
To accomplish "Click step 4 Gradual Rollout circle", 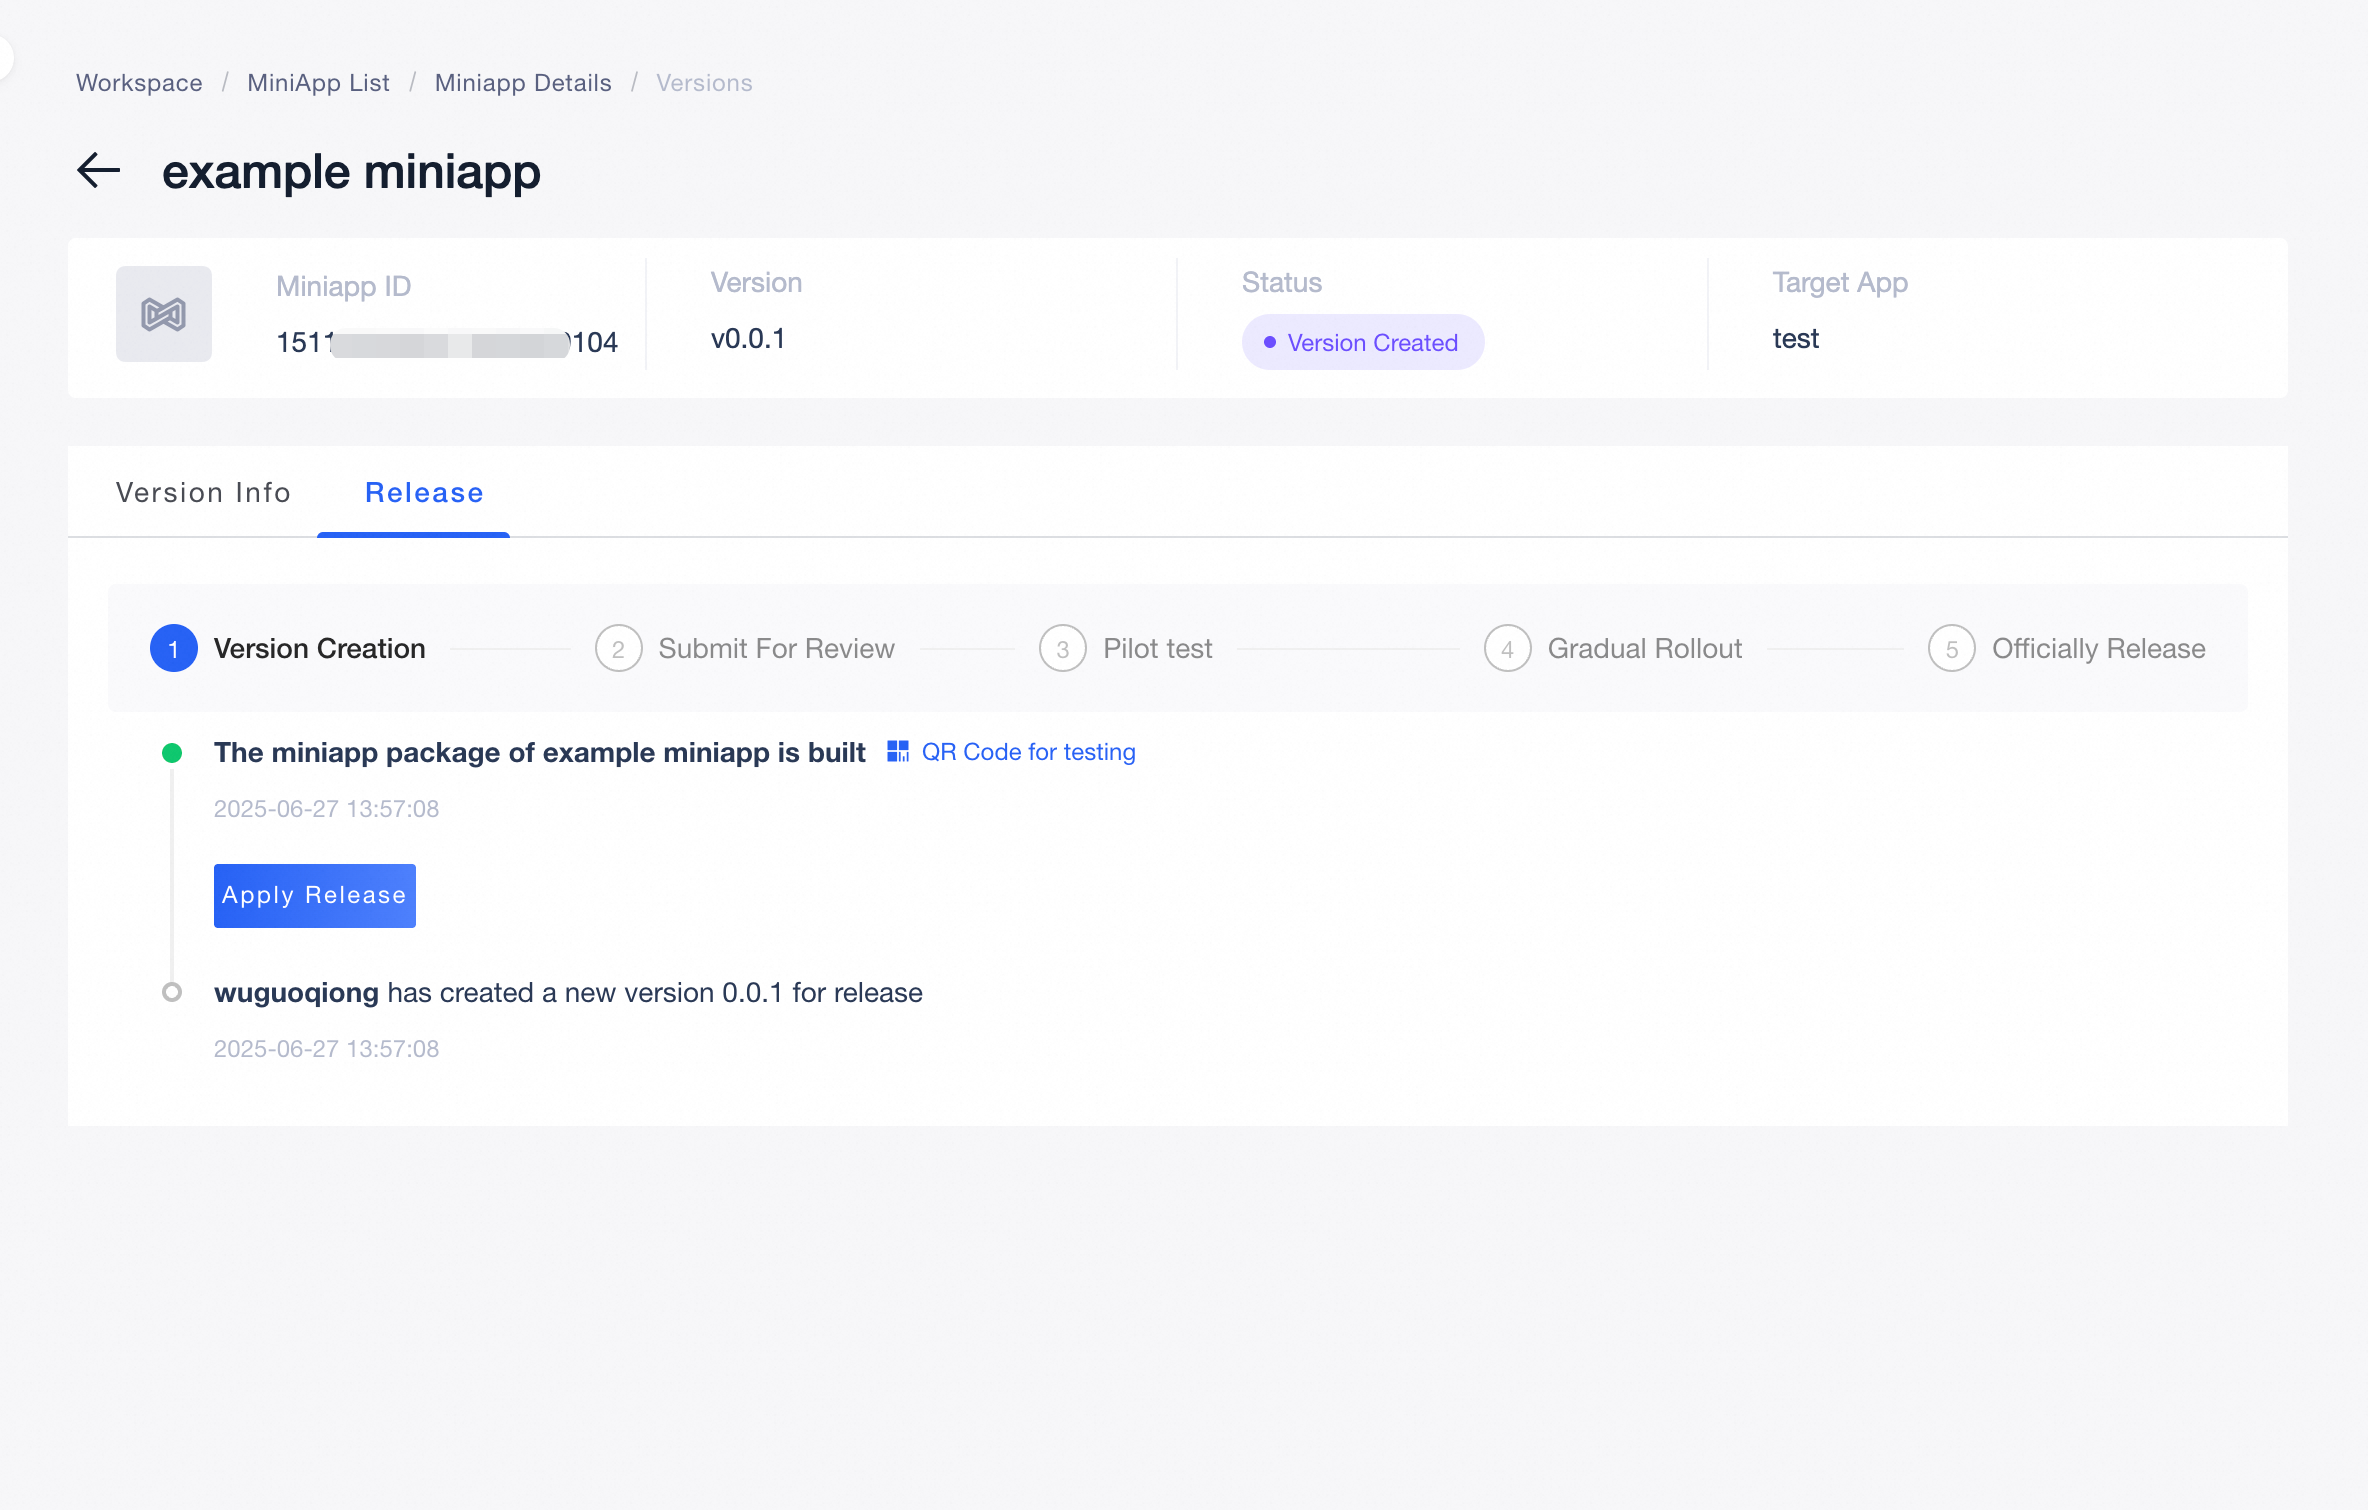I will tap(1507, 649).
